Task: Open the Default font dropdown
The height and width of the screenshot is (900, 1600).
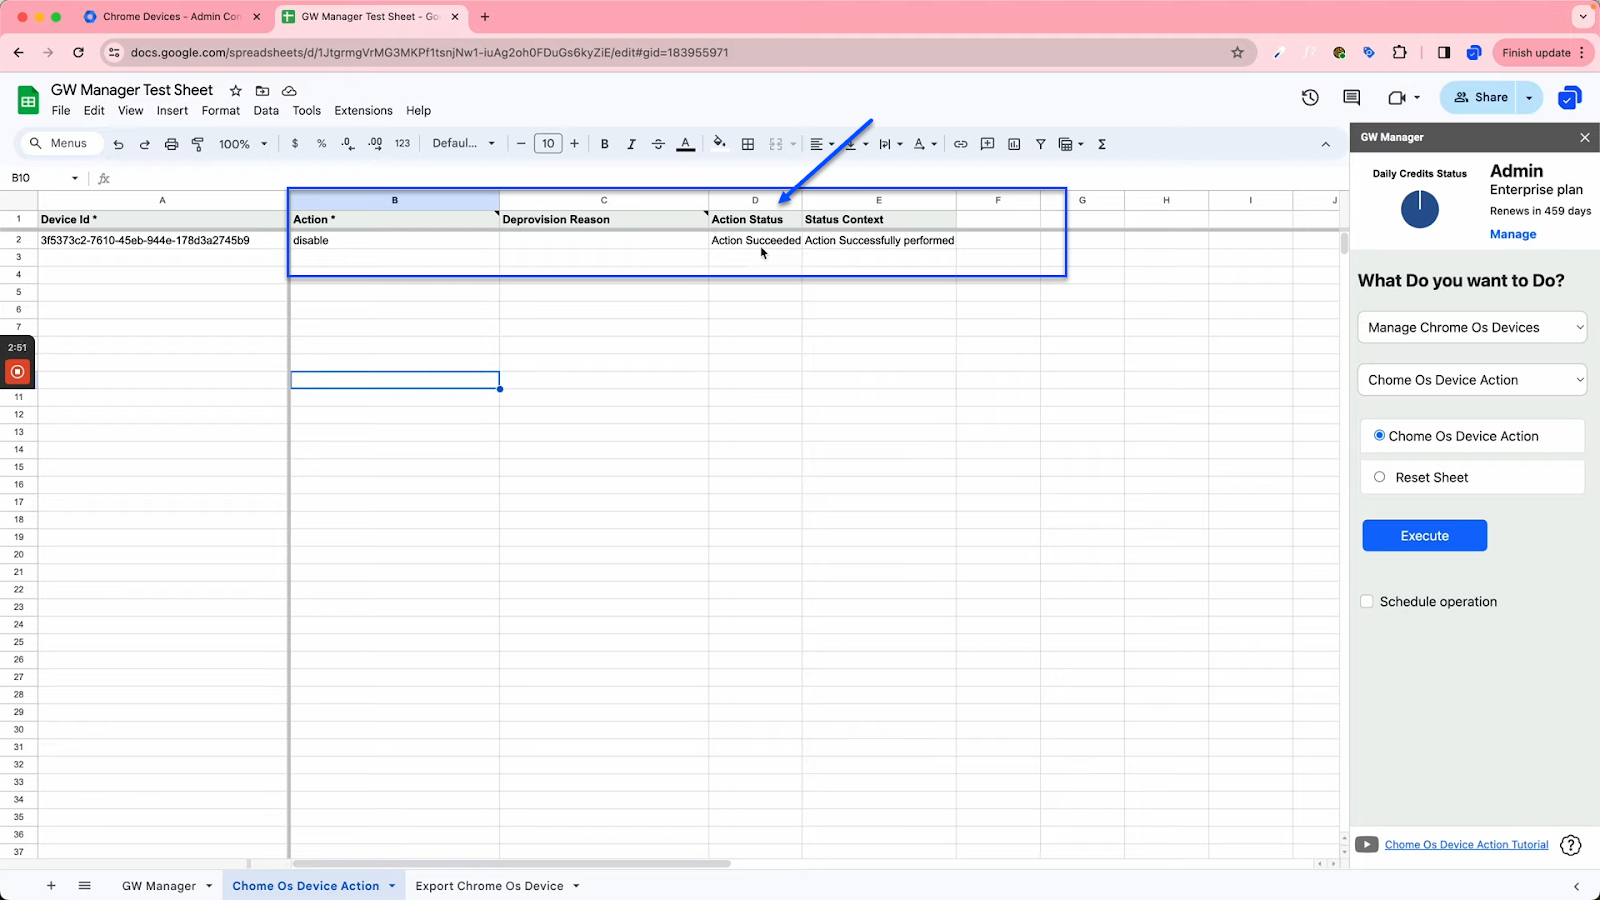Action: [x=463, y=144]
